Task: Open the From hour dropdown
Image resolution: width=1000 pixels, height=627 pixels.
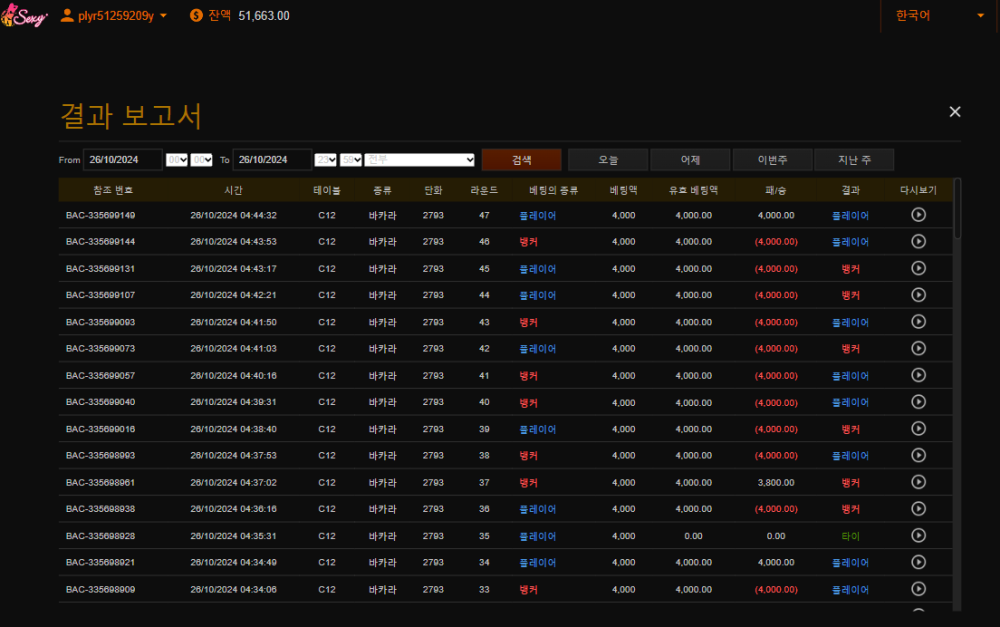Action: click(x=177, y=160)
